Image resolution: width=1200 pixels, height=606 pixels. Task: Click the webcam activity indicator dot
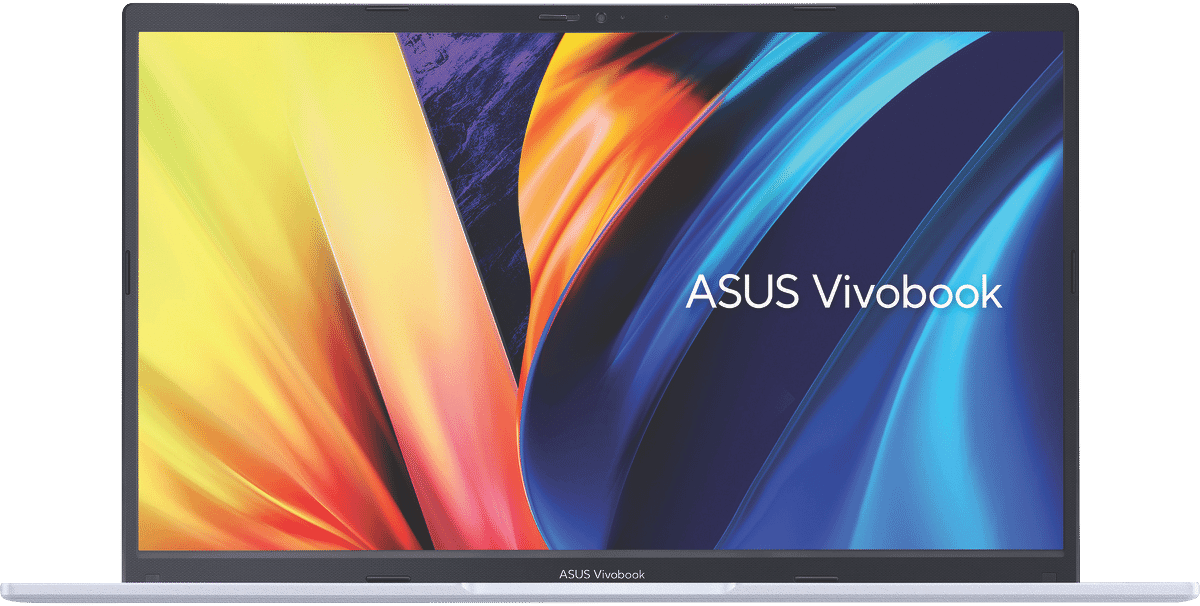622,17
